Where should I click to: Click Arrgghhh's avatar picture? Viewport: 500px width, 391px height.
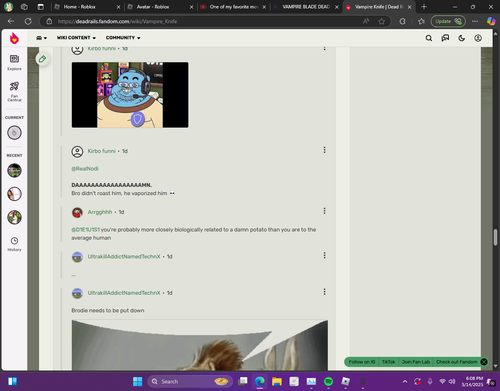(77, 212)
